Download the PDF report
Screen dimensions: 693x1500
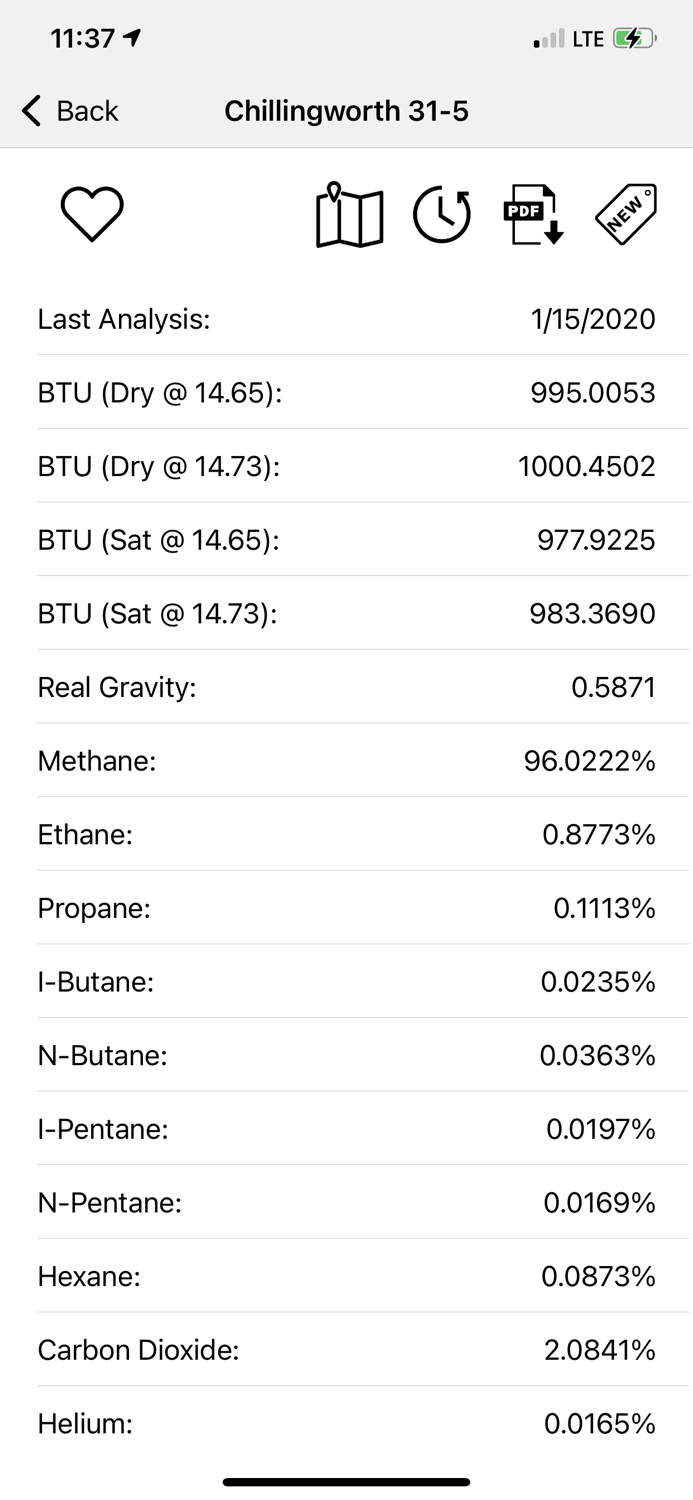[x=531, y=213]
